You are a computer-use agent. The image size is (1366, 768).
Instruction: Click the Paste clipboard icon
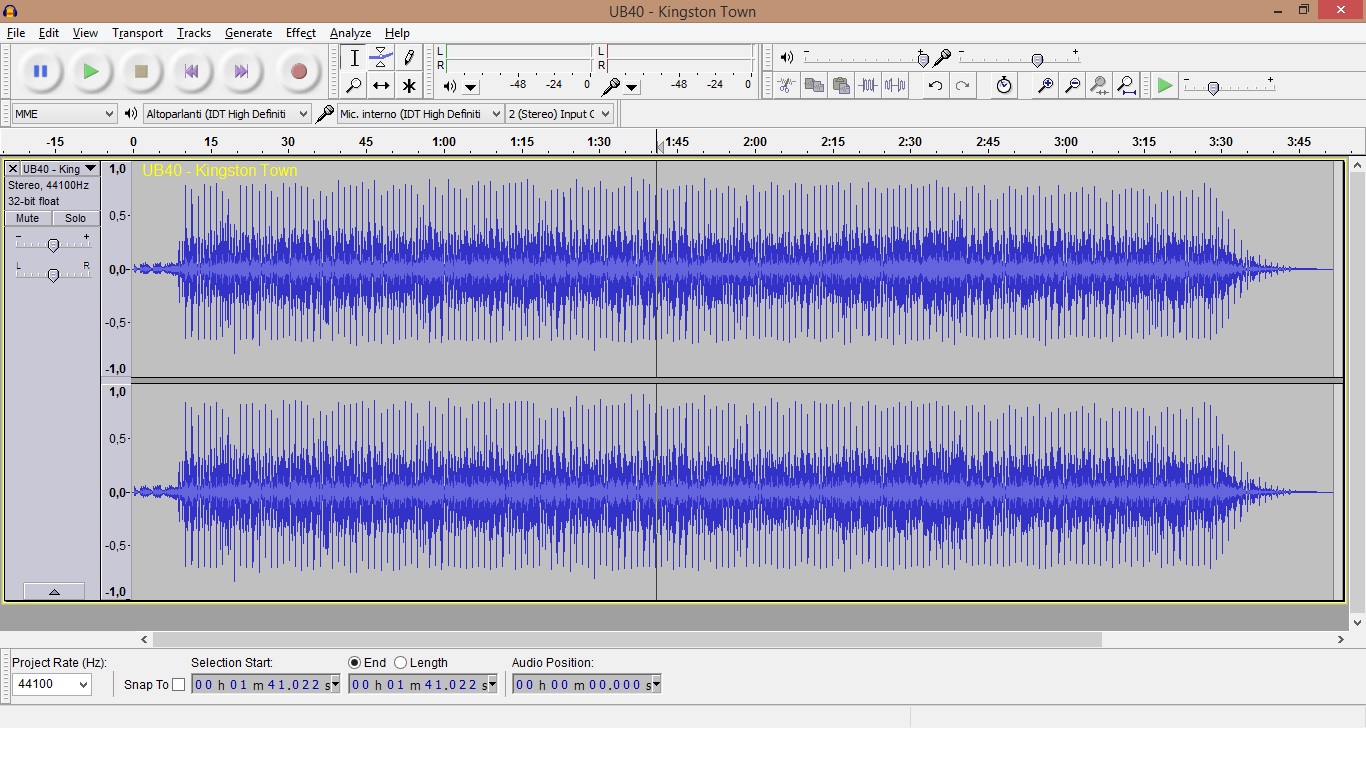click(x=841, y=86)
